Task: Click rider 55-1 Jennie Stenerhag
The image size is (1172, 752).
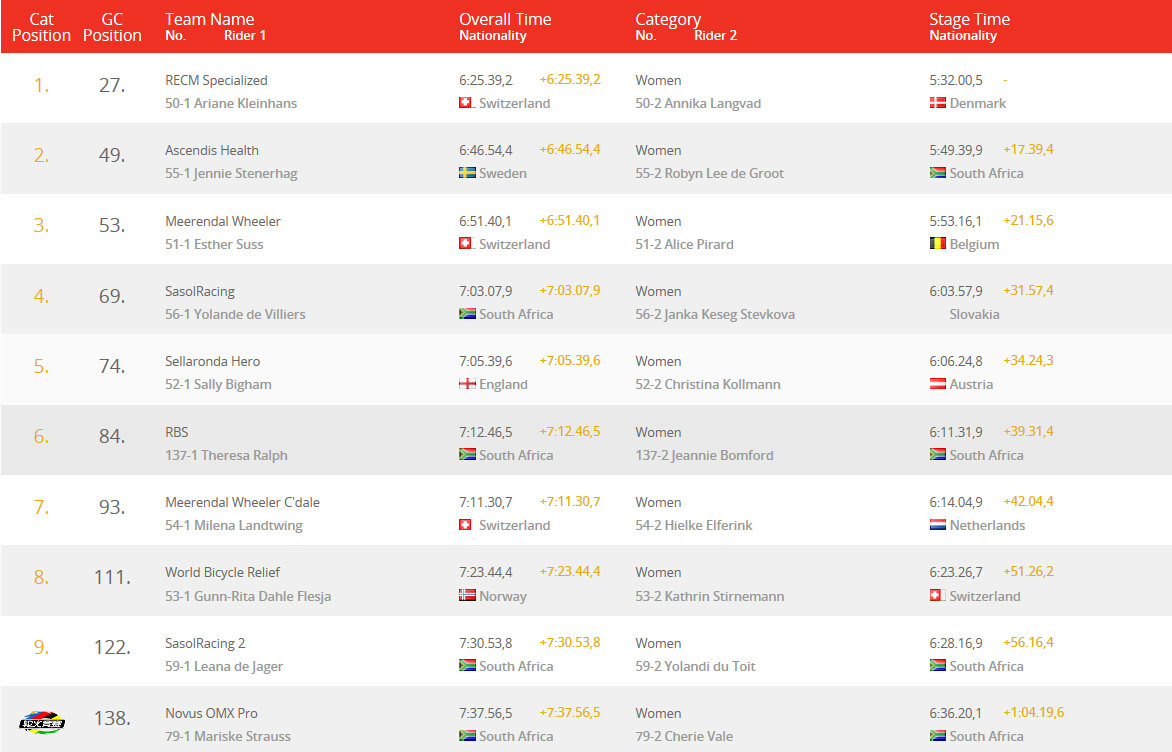Action: click(x=231, y=173)
